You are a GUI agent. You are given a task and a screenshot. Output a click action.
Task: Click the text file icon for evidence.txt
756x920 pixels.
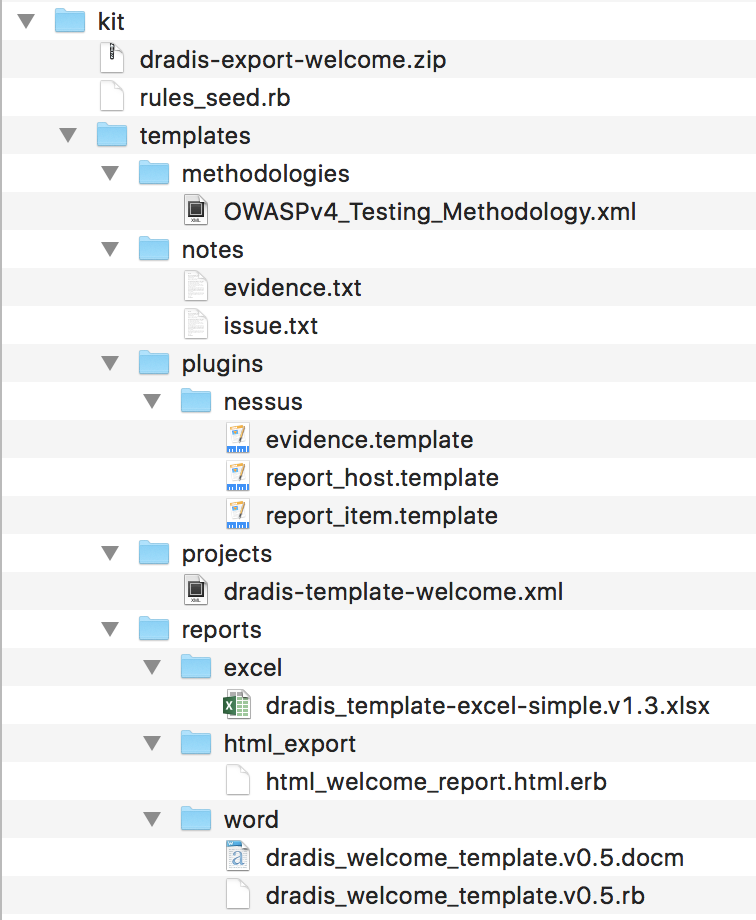click(x=197, y=288)
